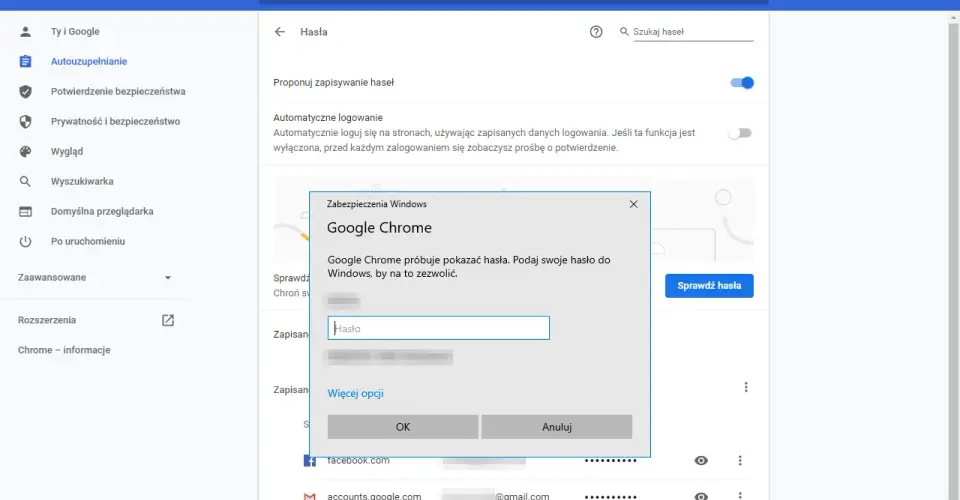Viewport: 960px width, 500px height.
Task: Open Chrome – informacje page
Action: [64, 350]
